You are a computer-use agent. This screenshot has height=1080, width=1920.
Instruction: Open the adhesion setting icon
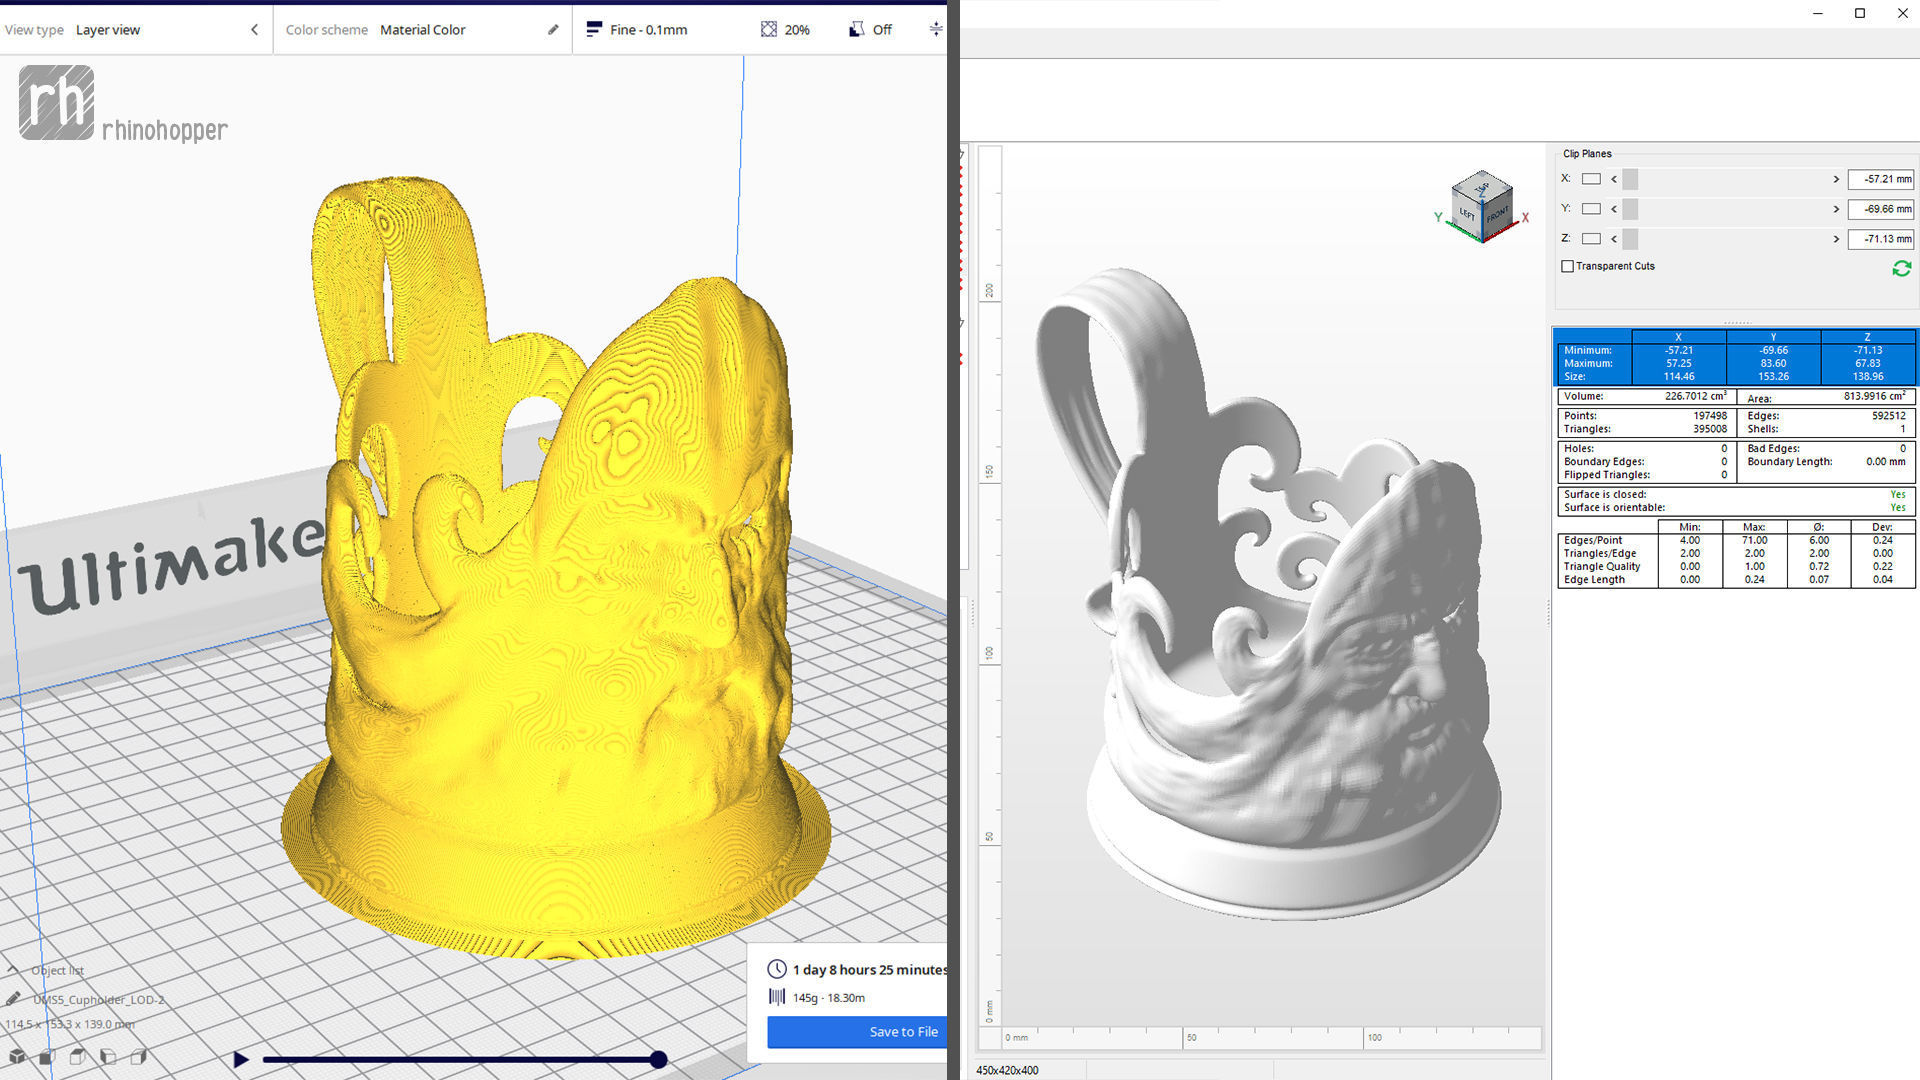click(935, 30)
